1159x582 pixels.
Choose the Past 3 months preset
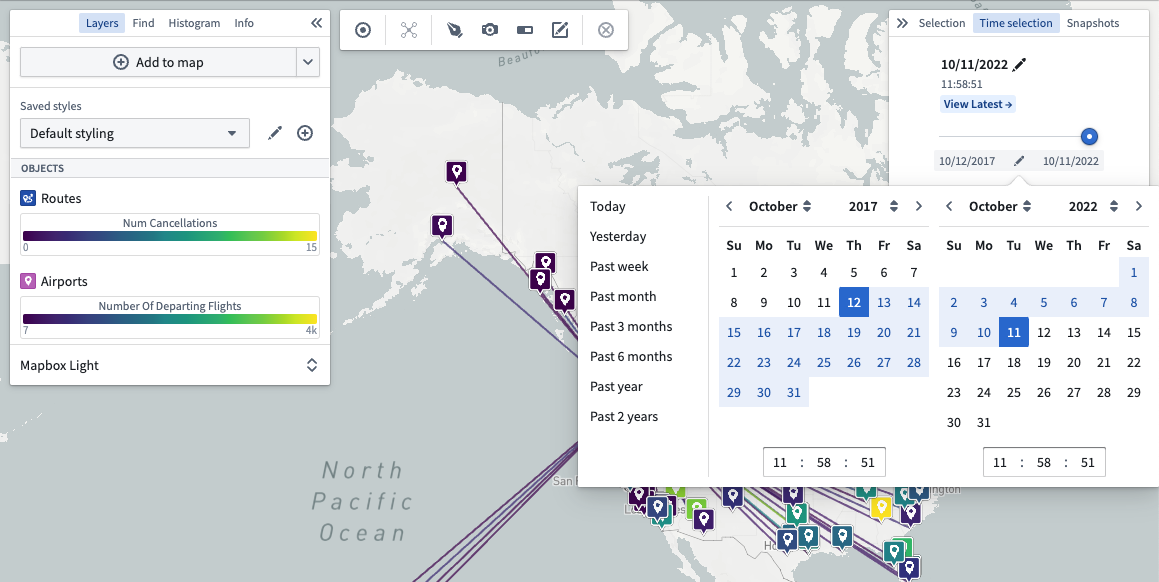point(631,326)
